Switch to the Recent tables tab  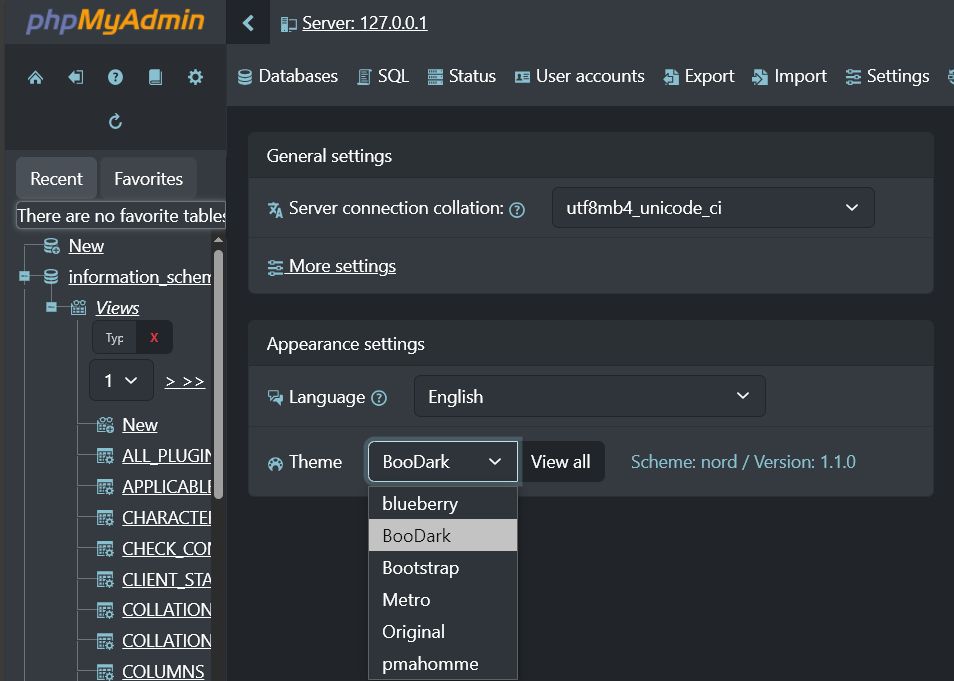[57, 179]
